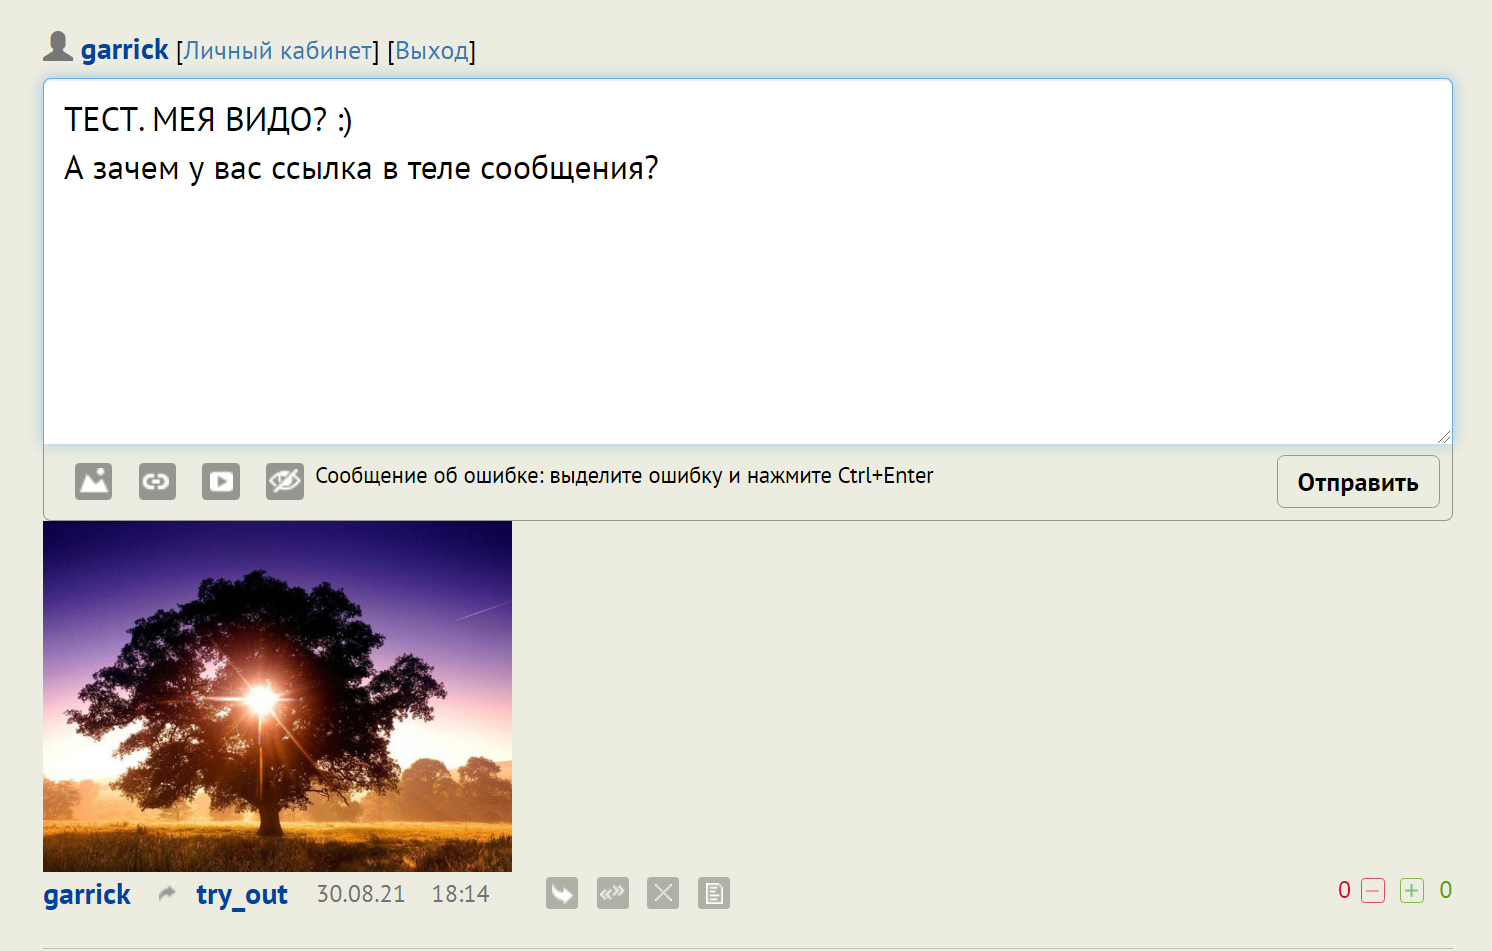This screenshot has height=951, width=1492.
Task: Open the Личный кабинет link
Action: [x=278, y=51]
